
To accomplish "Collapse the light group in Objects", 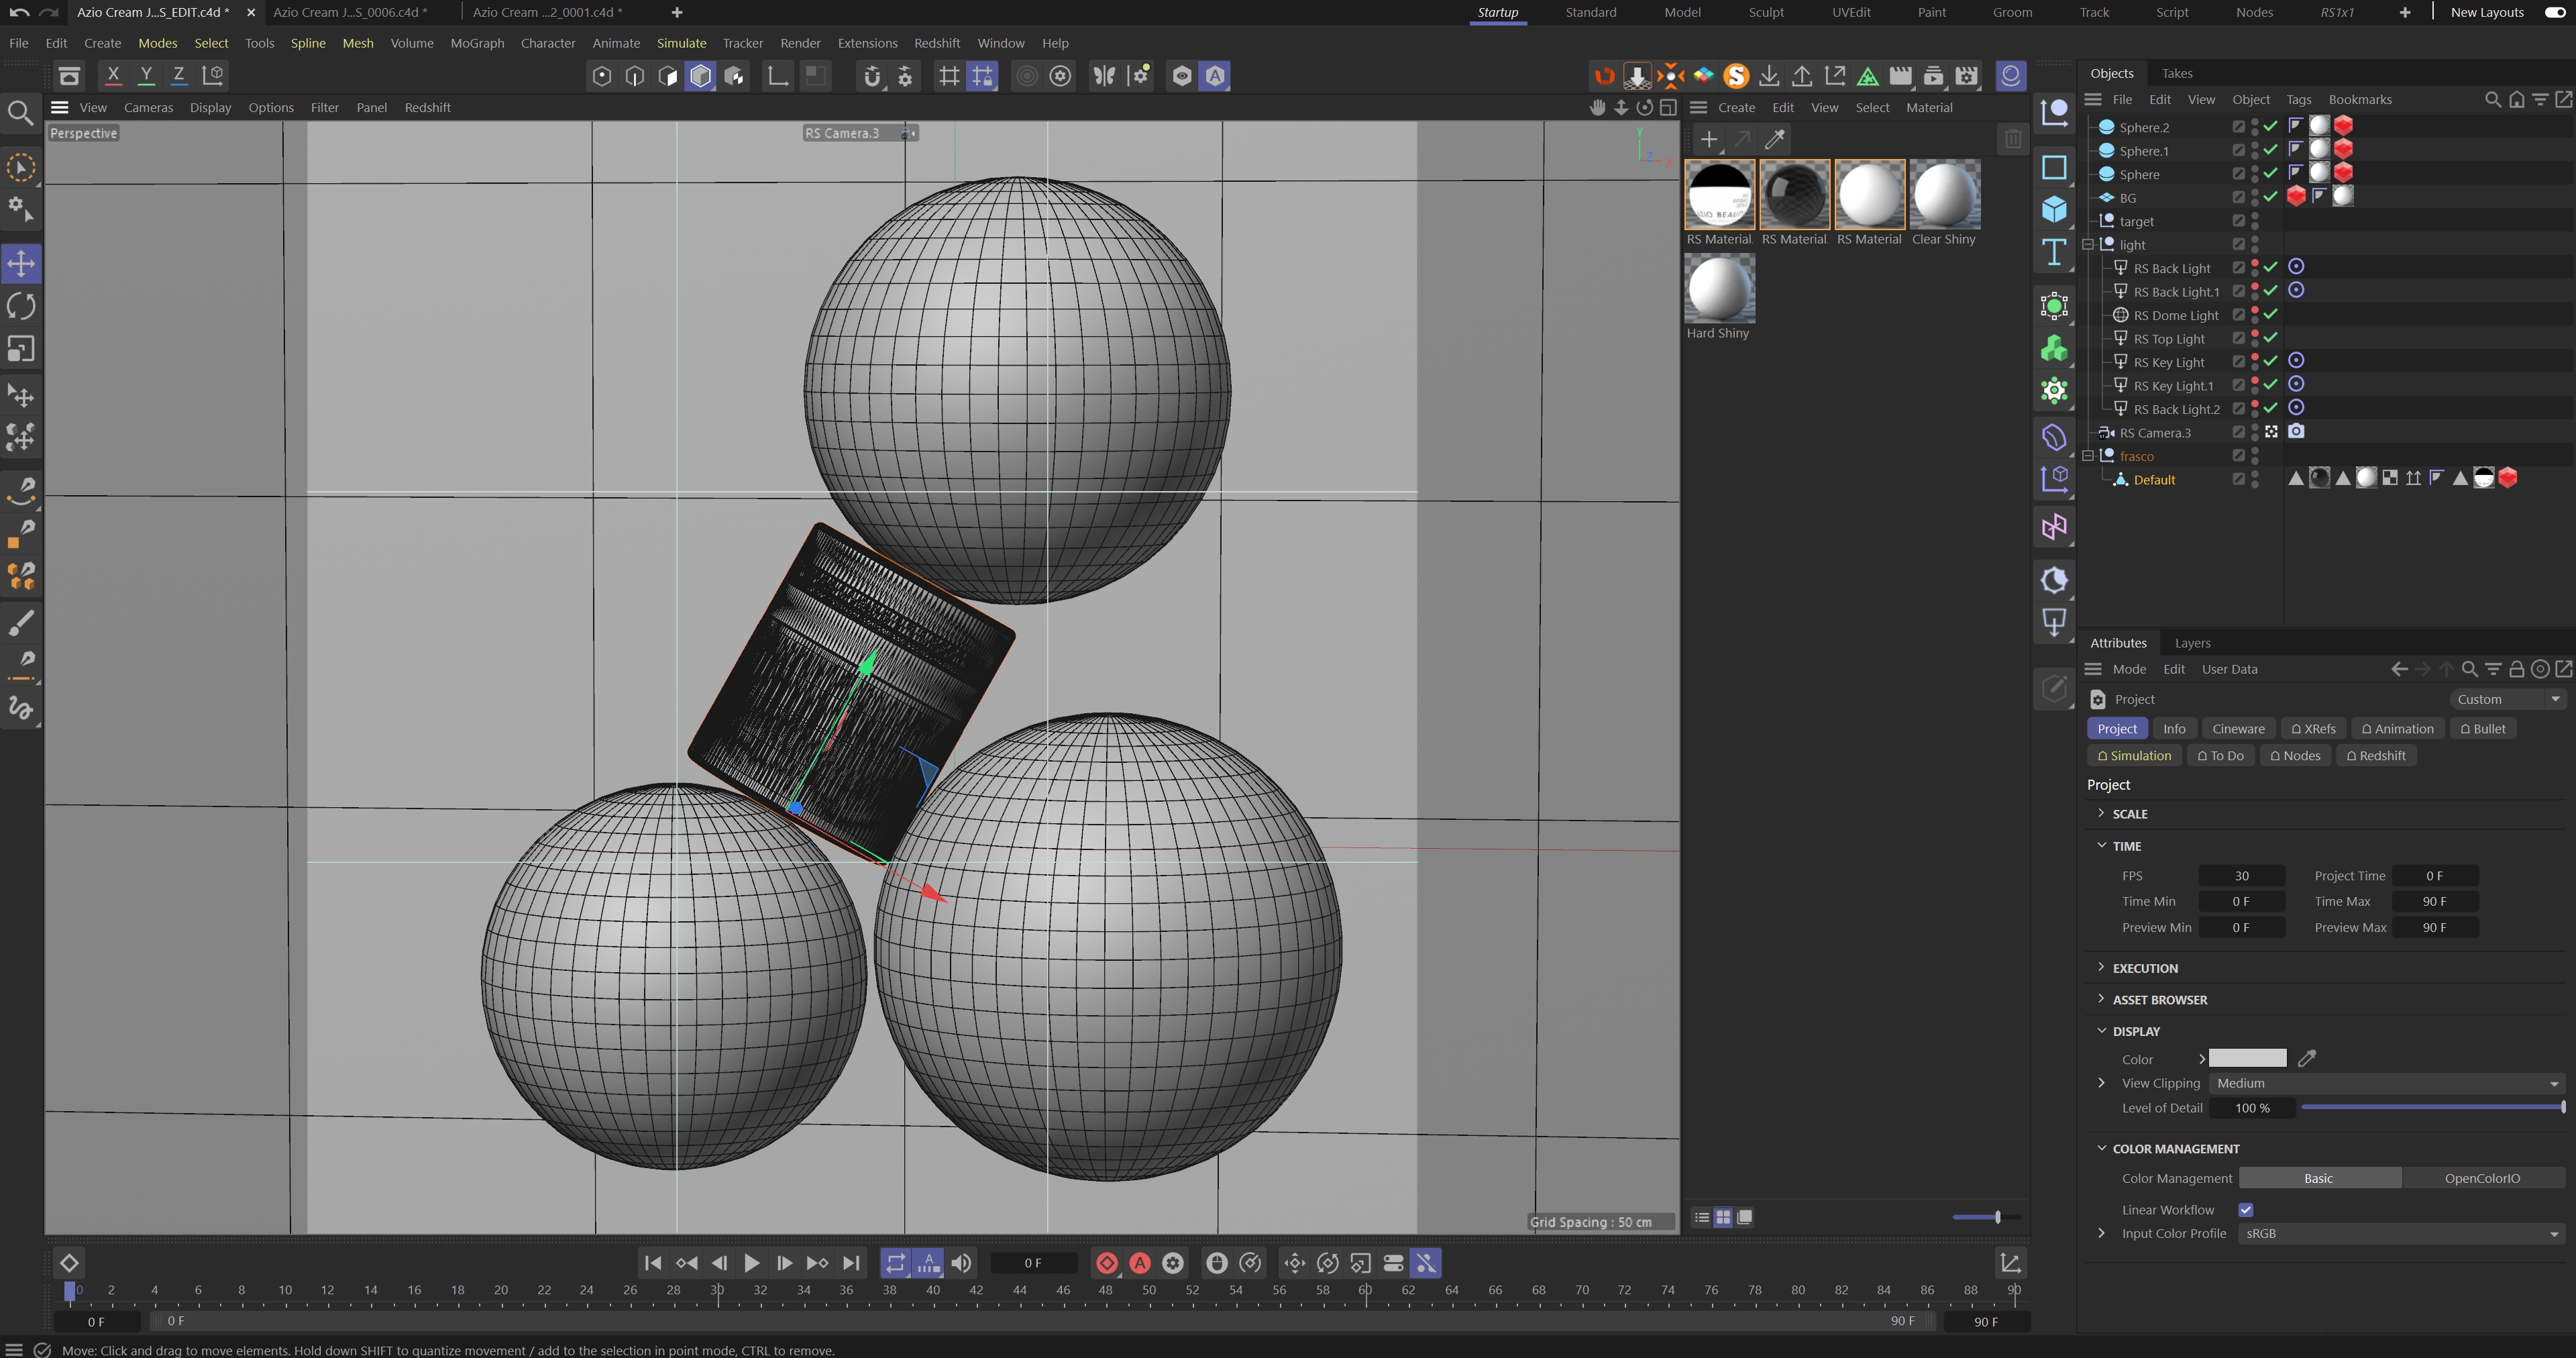I will pyautogui.click(x=2088, y=245).
